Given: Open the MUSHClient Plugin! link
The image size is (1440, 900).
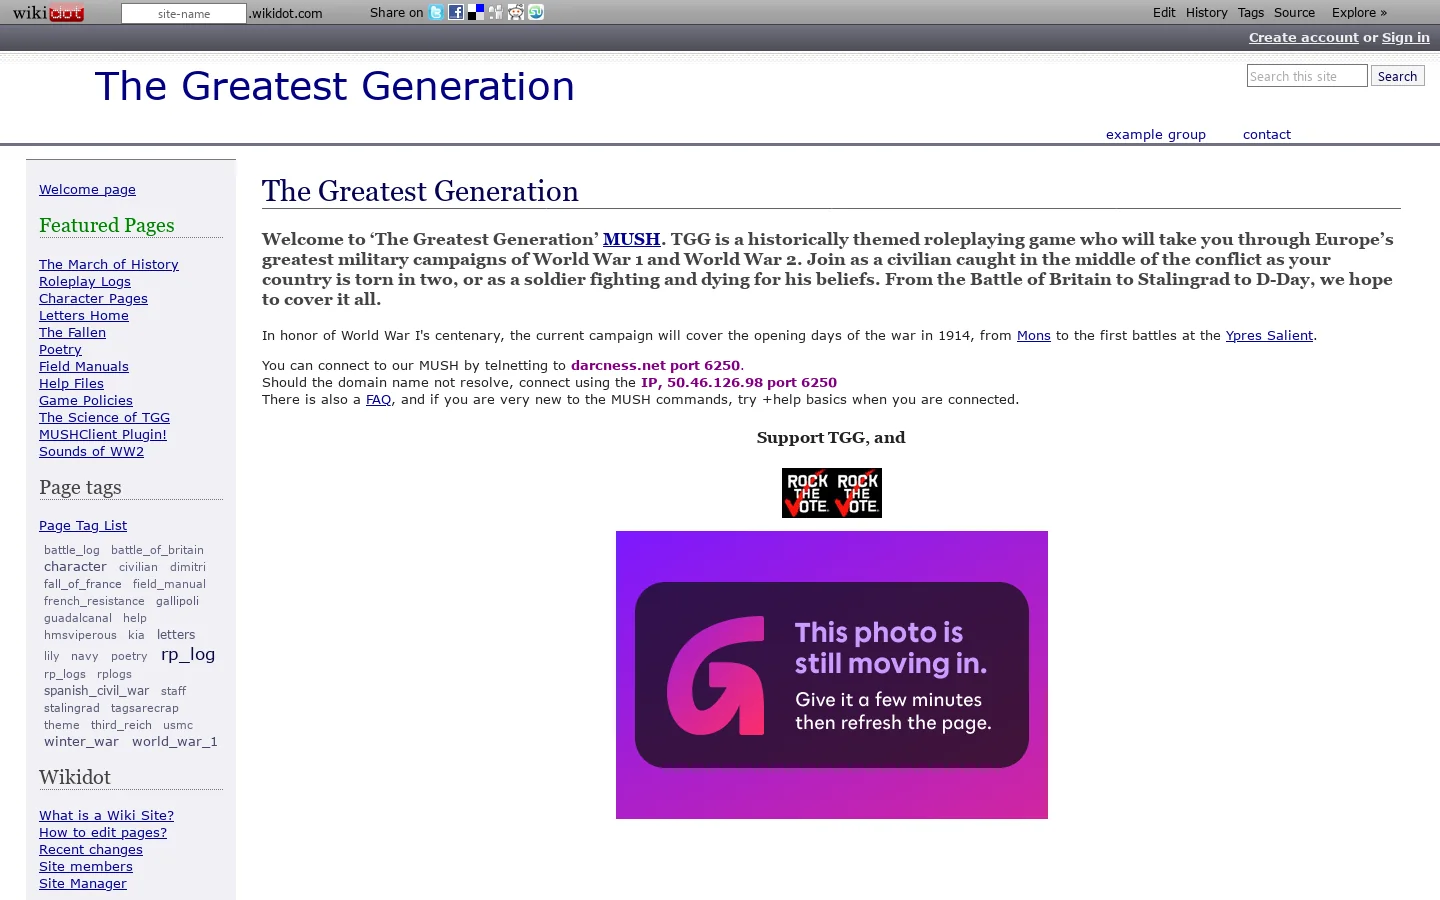Looking at the screenshot, I should pos(103,435).
